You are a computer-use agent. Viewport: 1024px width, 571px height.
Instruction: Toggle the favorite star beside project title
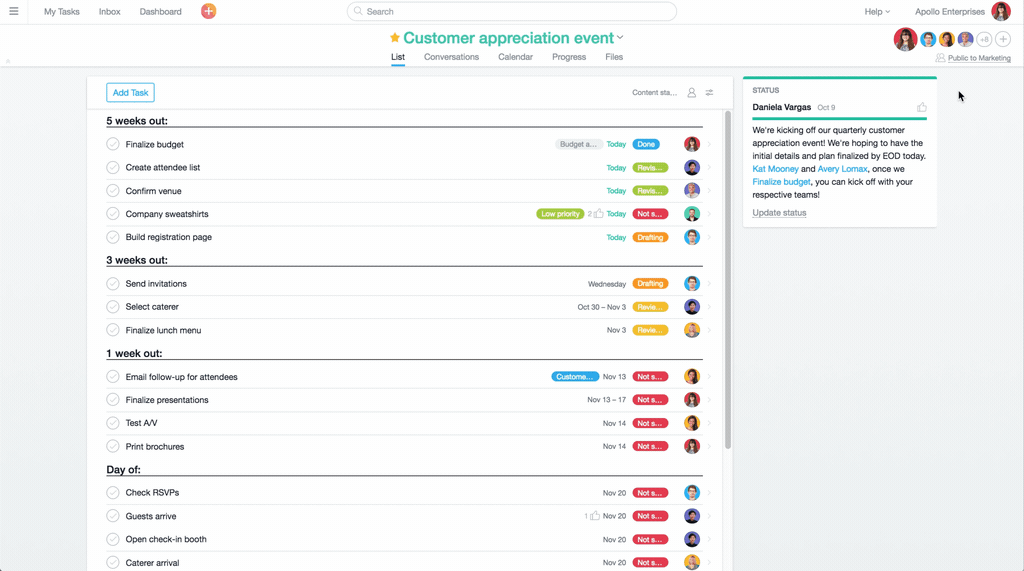tap(394, 38)
